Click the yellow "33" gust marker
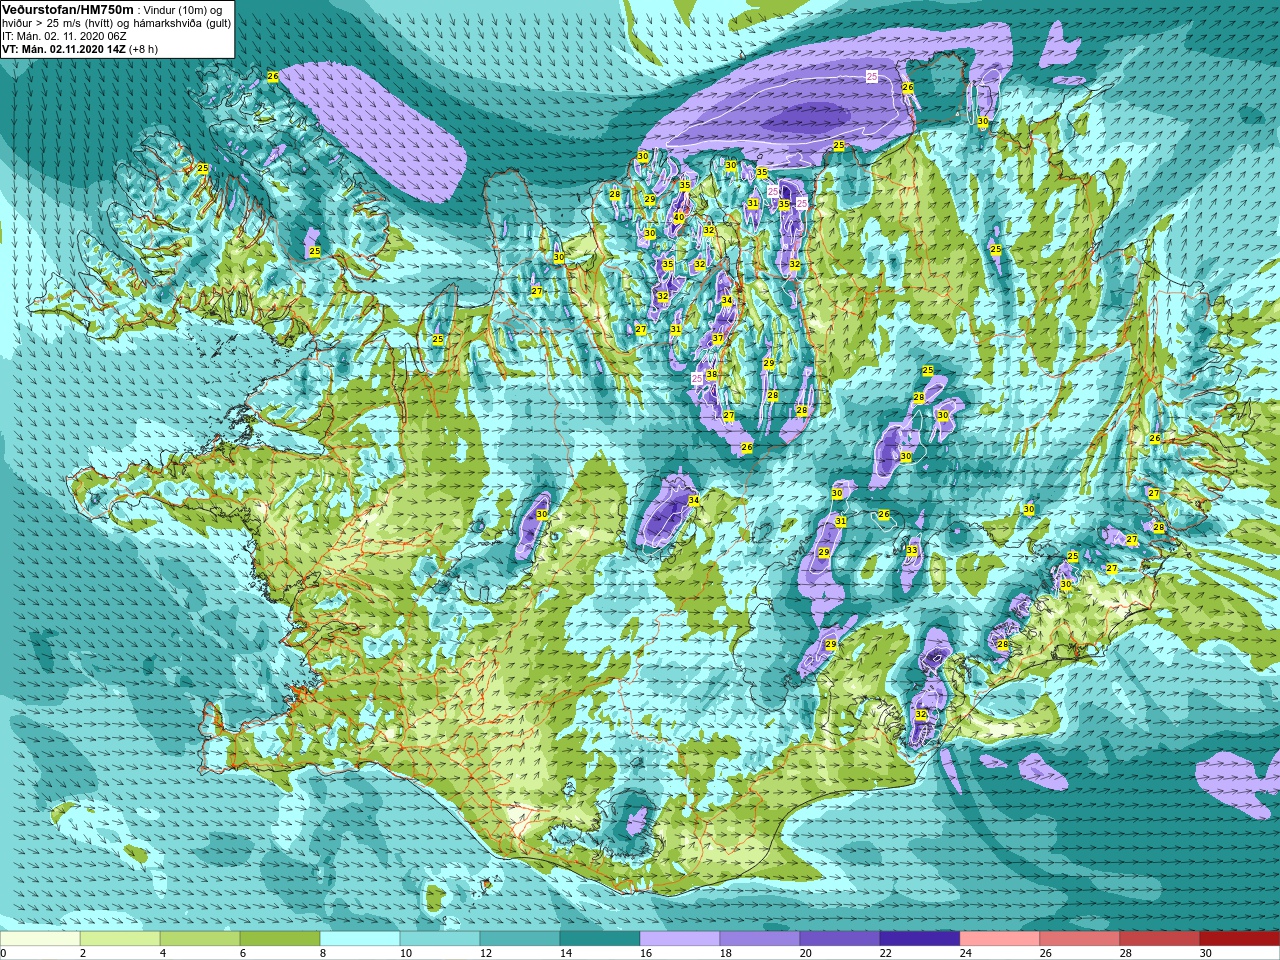 (912, 551)
